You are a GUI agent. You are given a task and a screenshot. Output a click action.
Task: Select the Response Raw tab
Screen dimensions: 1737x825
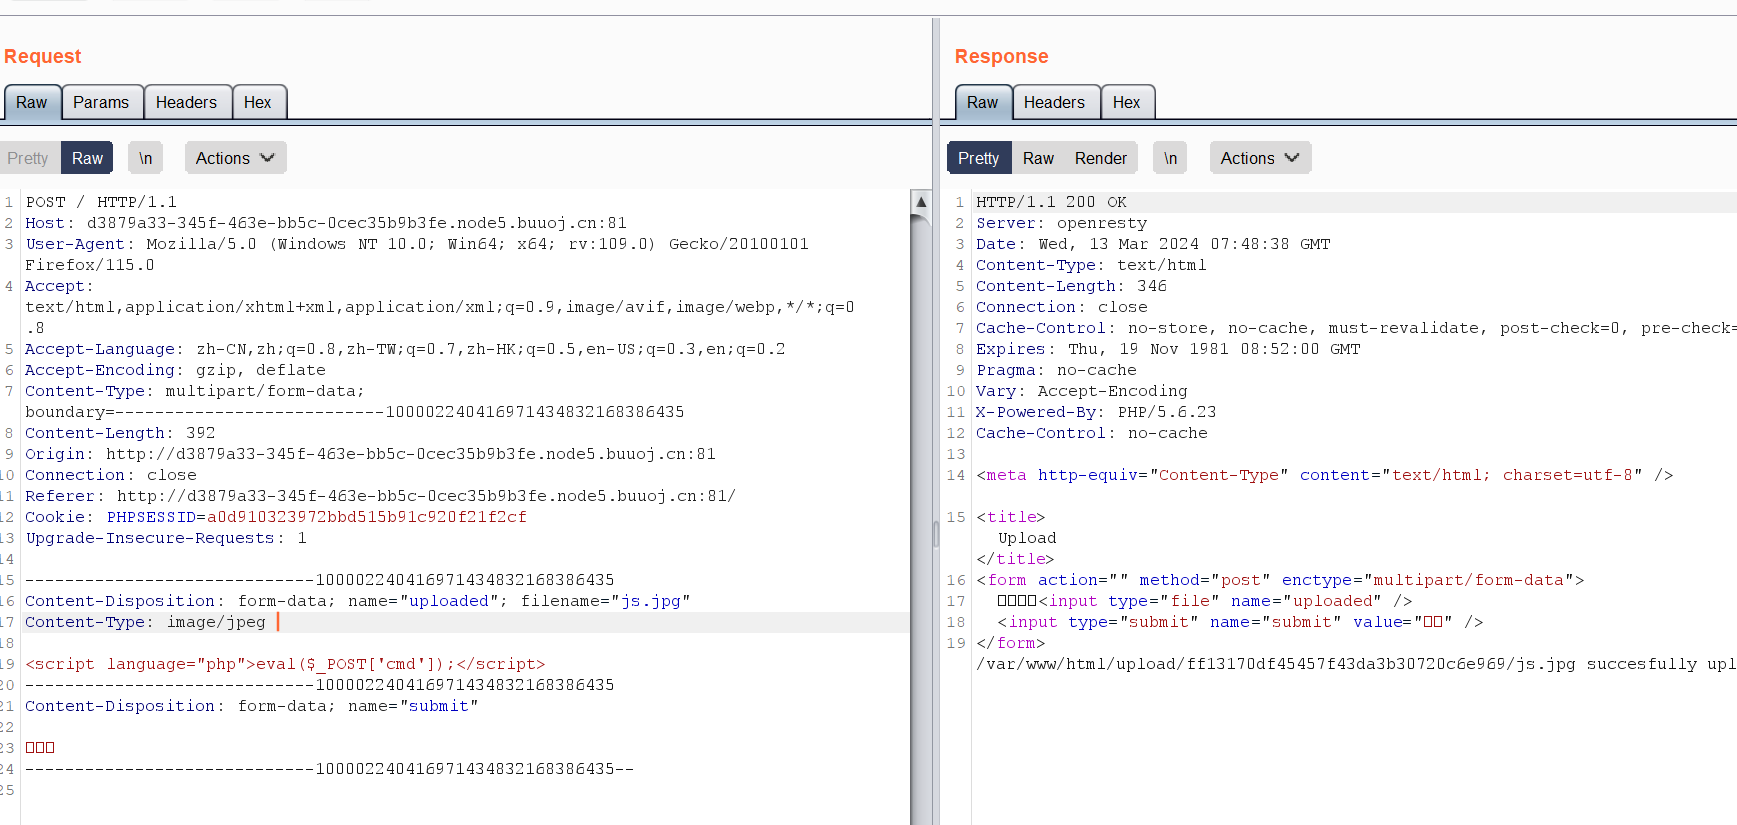[983, 102]
